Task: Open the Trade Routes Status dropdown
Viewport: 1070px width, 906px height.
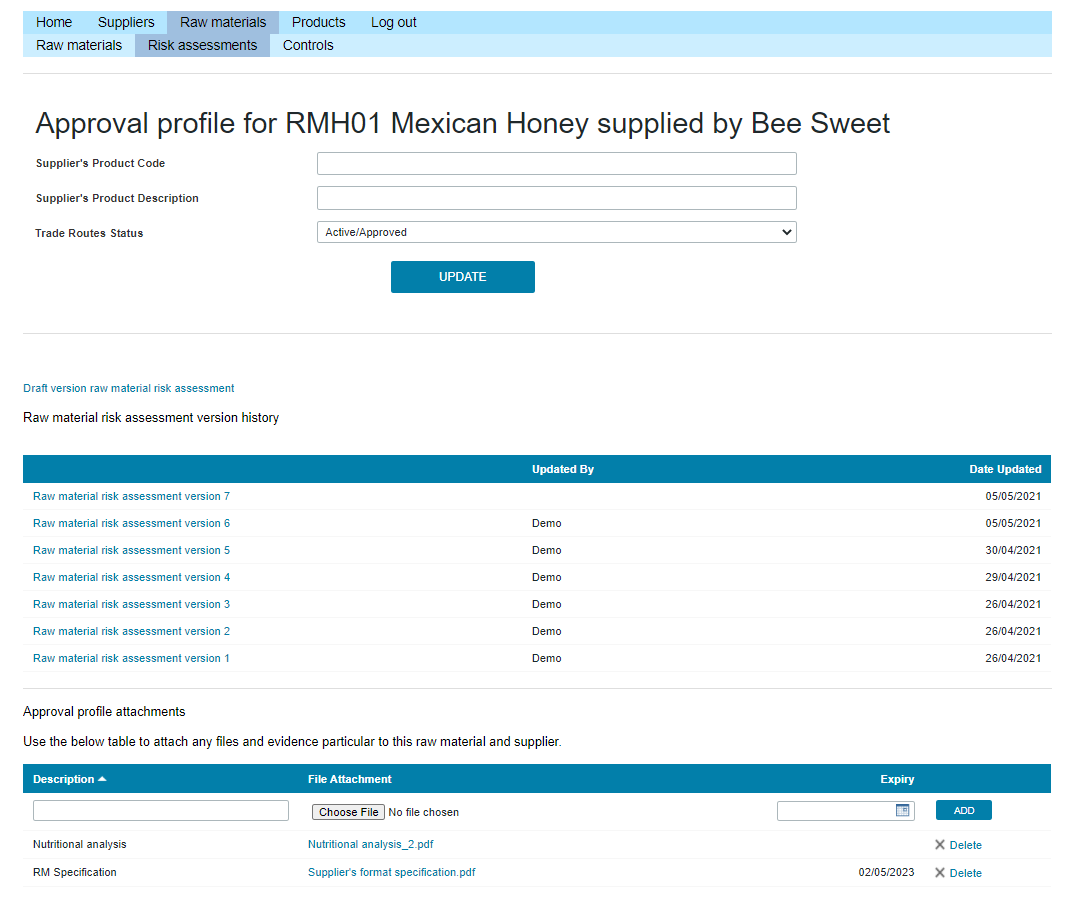Action: tap(556, 232)
